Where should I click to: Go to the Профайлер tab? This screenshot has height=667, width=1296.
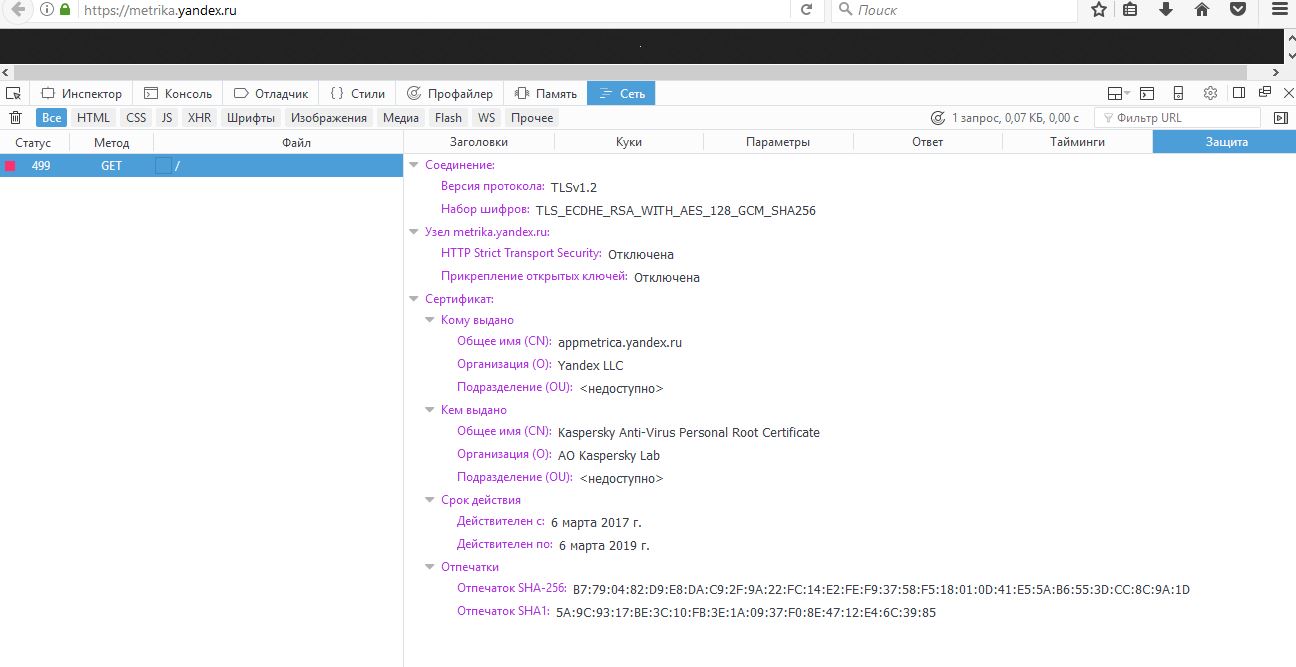pyautogui.click(x=450, y=93)
